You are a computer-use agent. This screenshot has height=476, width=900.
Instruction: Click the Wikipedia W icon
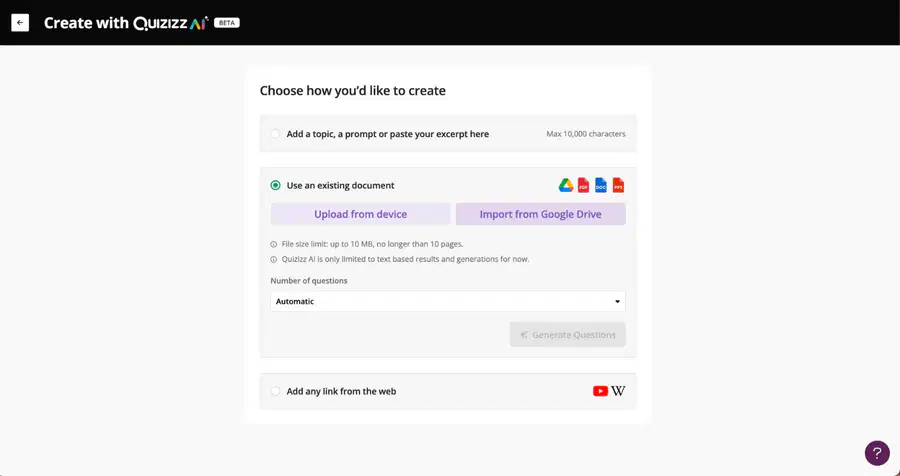[618, 391]
